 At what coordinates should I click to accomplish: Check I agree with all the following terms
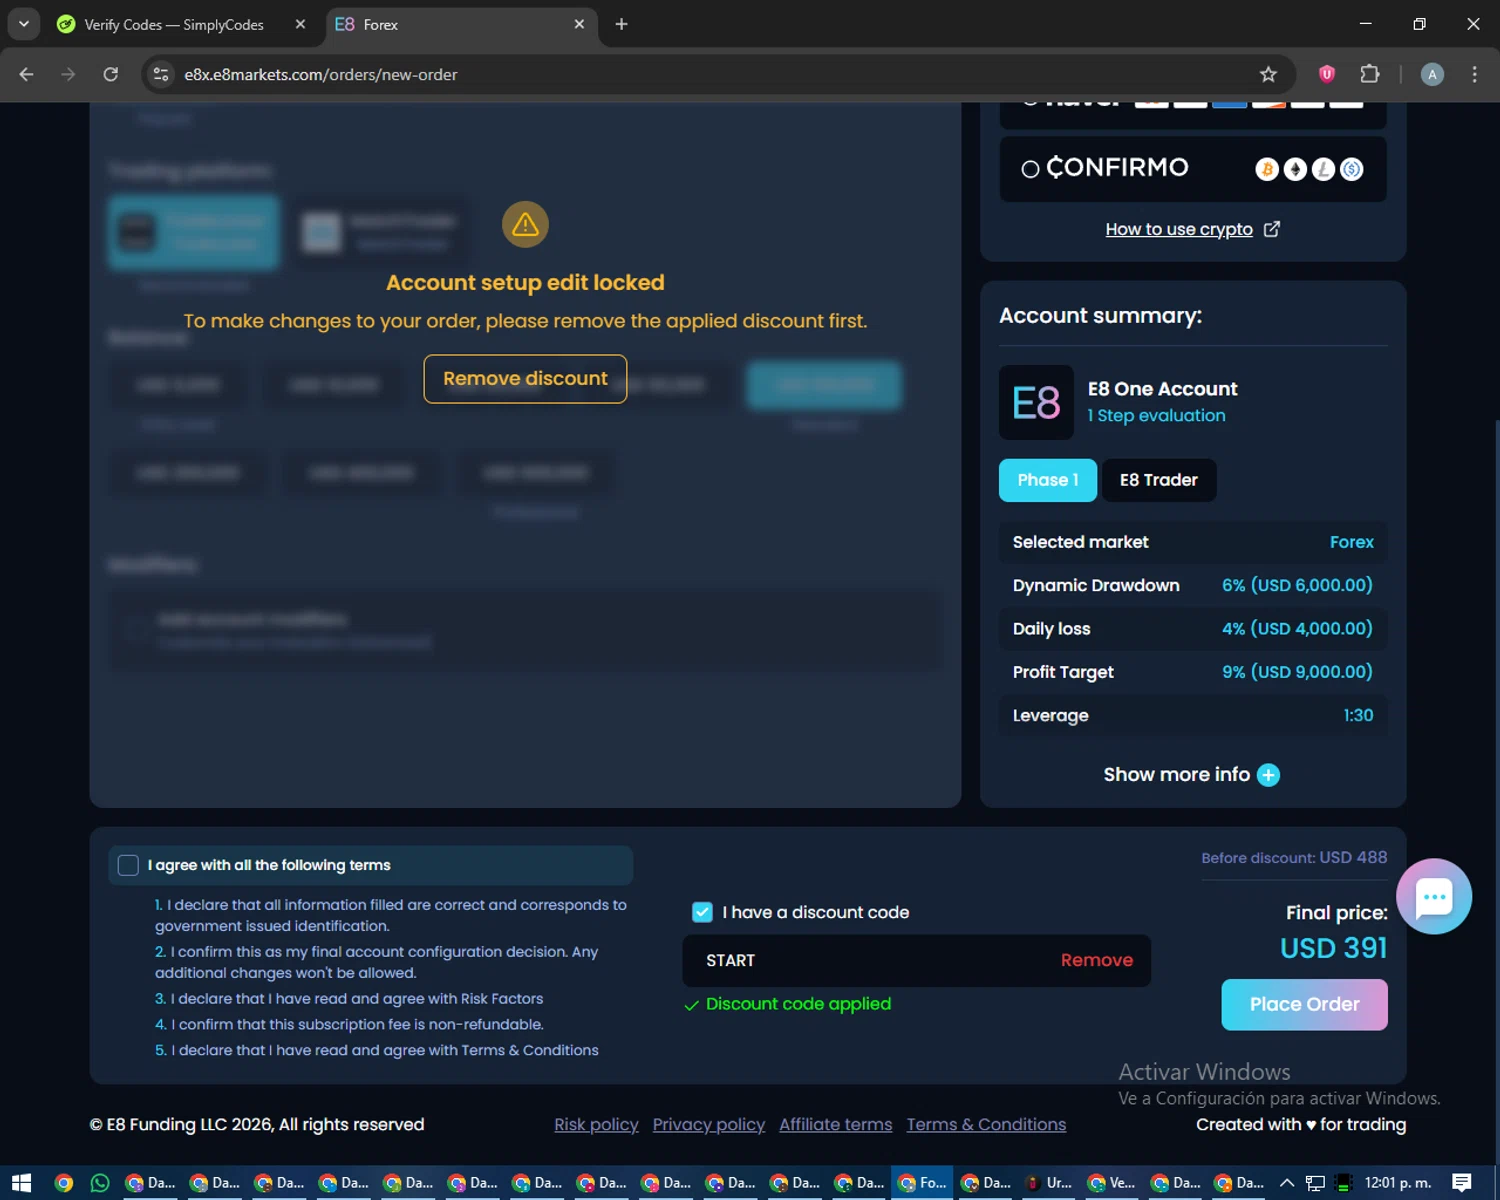pyautogui.click(x=128, y=865)
